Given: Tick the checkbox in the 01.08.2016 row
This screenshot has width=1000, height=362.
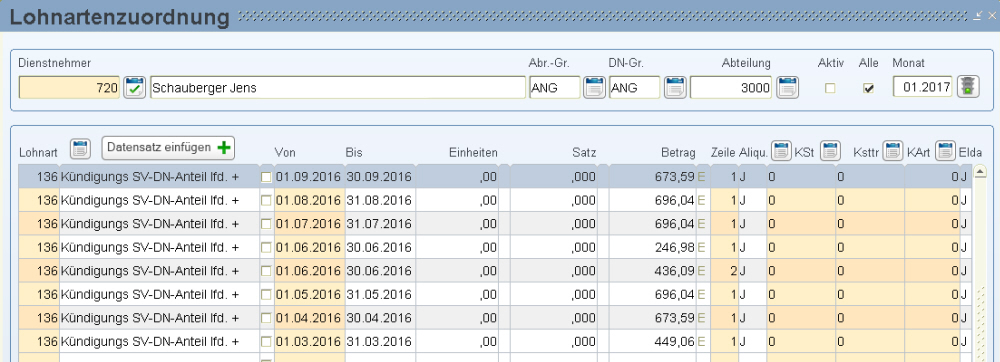Looking at the screenshot, I should [x=267, y=201].
